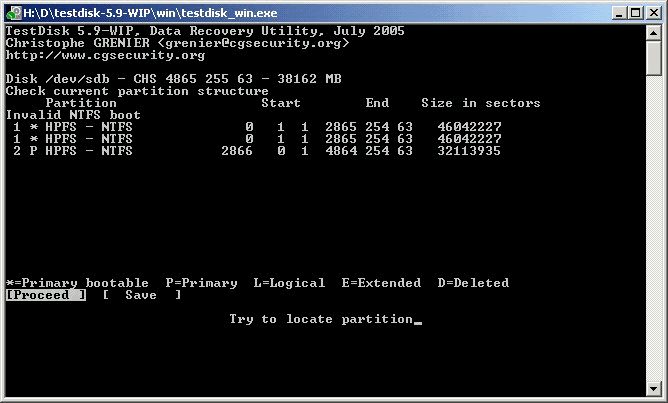Click the grenier@cgsecurity.org author line
The height and width of the screenshot is (403, 668).
[177, 43]
